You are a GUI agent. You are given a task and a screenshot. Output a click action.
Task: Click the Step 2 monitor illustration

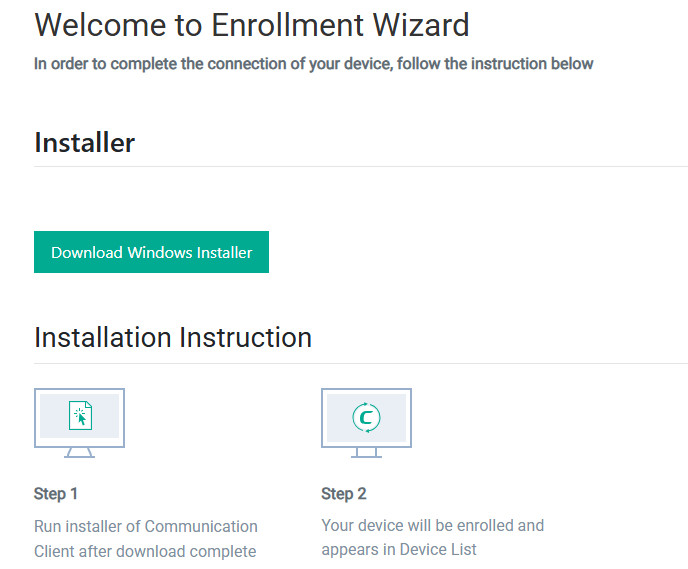pos(366,423)
